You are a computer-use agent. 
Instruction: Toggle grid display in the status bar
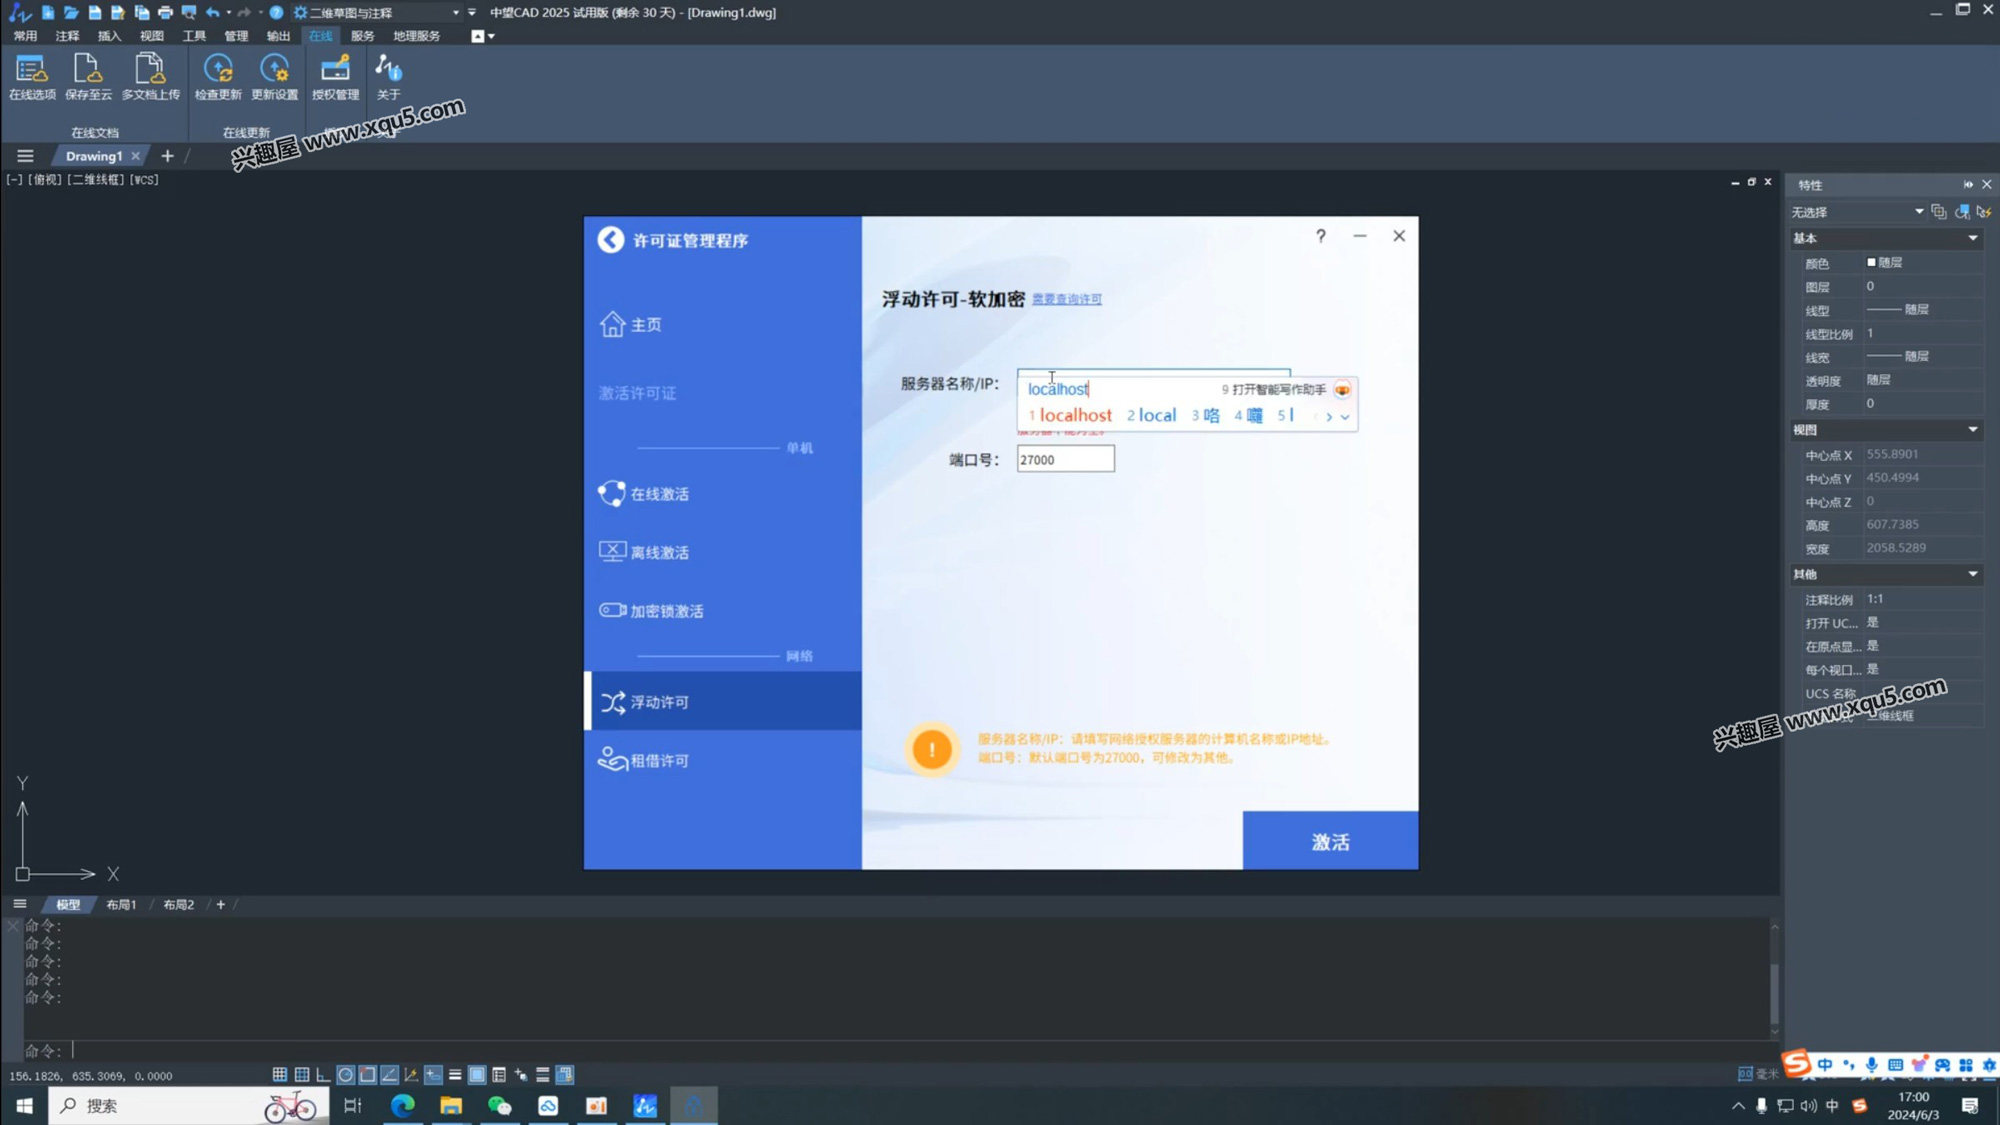coord(302,1074)
